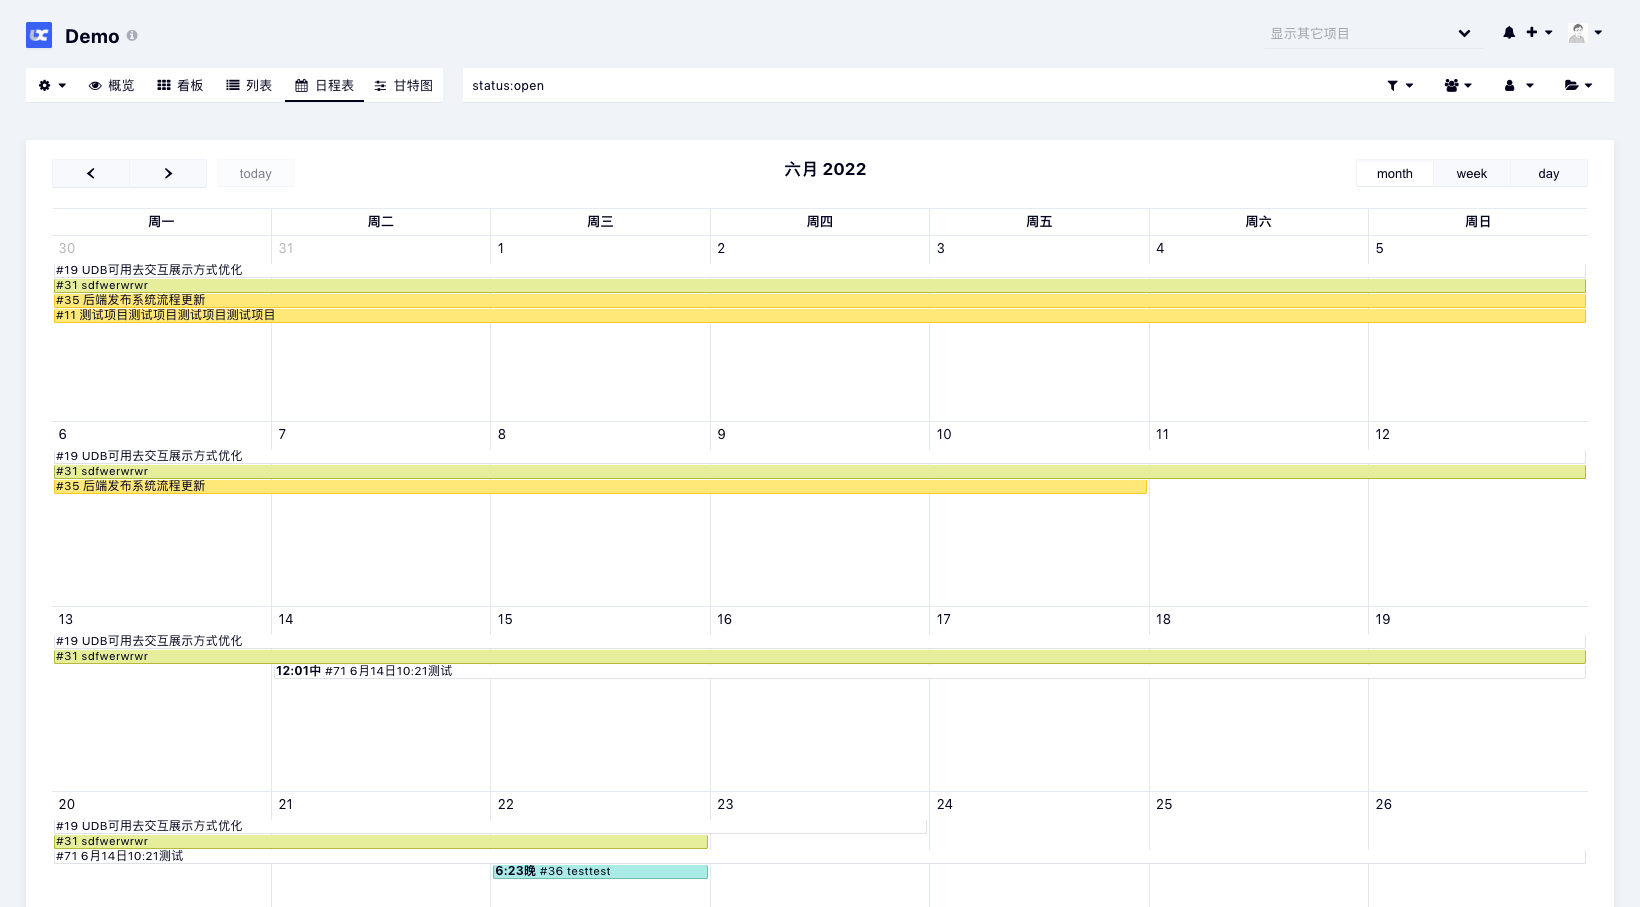Open #19 UDB event in the June 13 week
The image size is (1640, 907).
pos(819,641)
